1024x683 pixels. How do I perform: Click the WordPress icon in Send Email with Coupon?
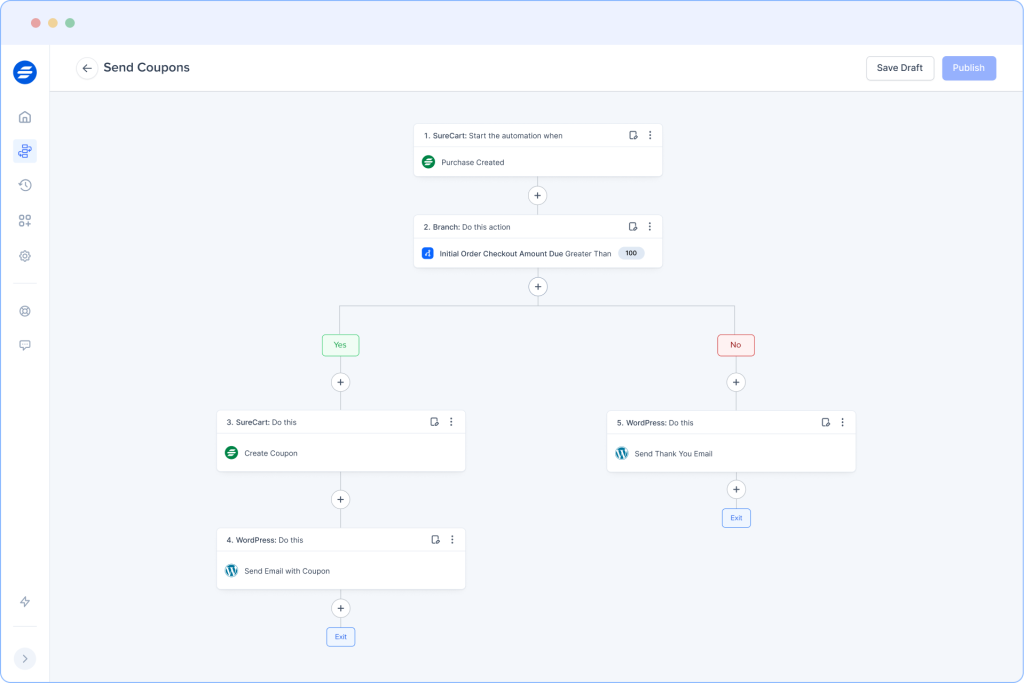232,570
